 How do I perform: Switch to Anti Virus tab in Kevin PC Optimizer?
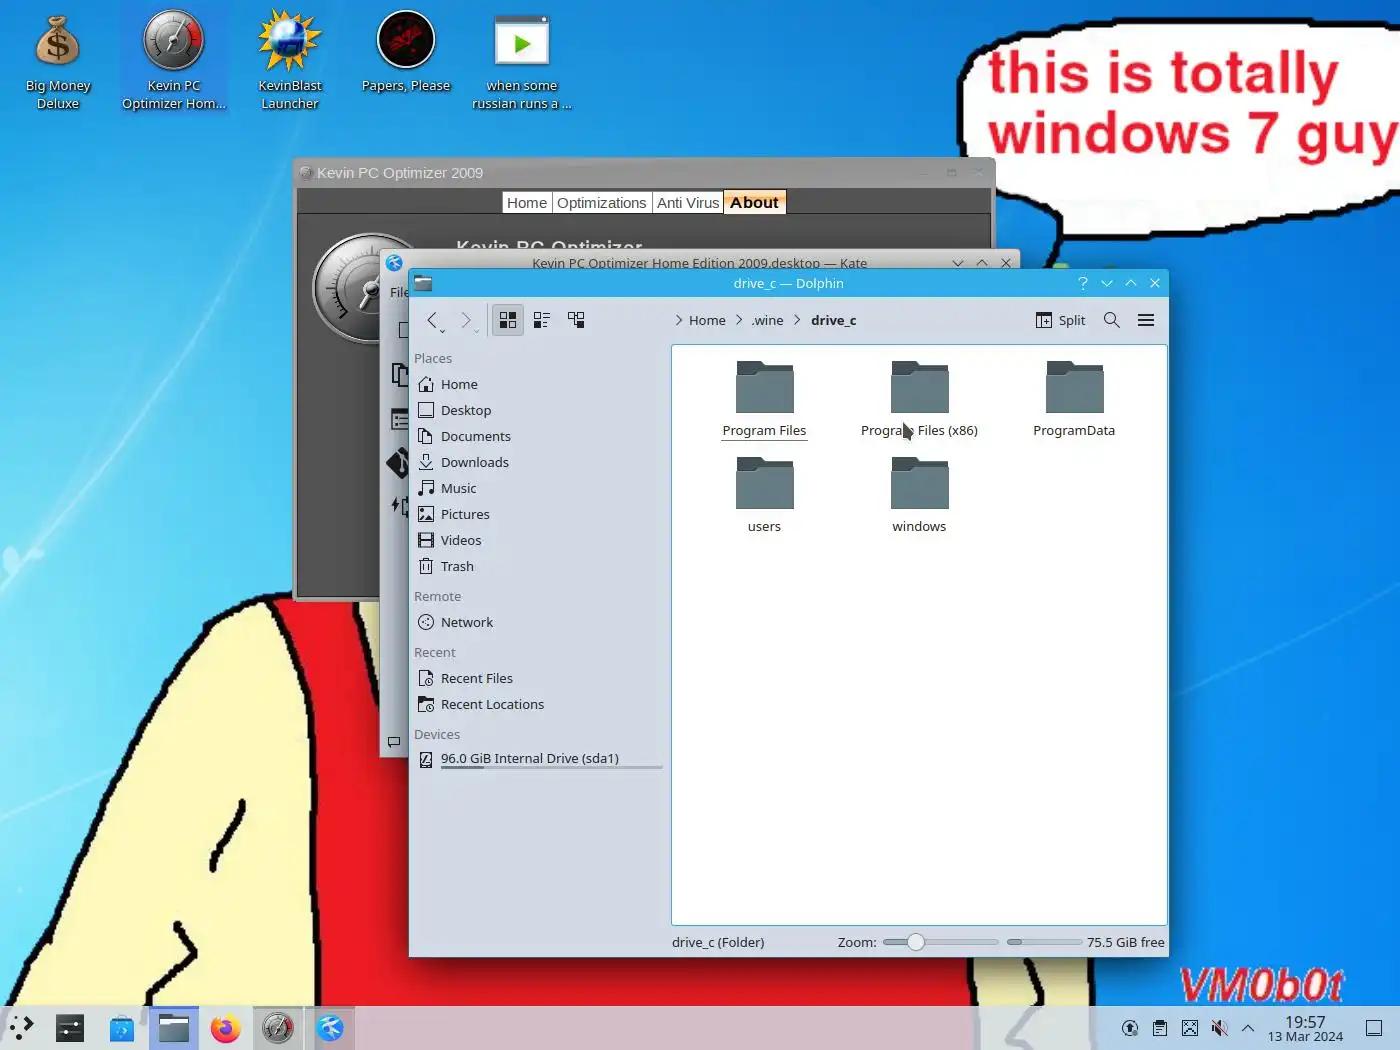(688, 202)
